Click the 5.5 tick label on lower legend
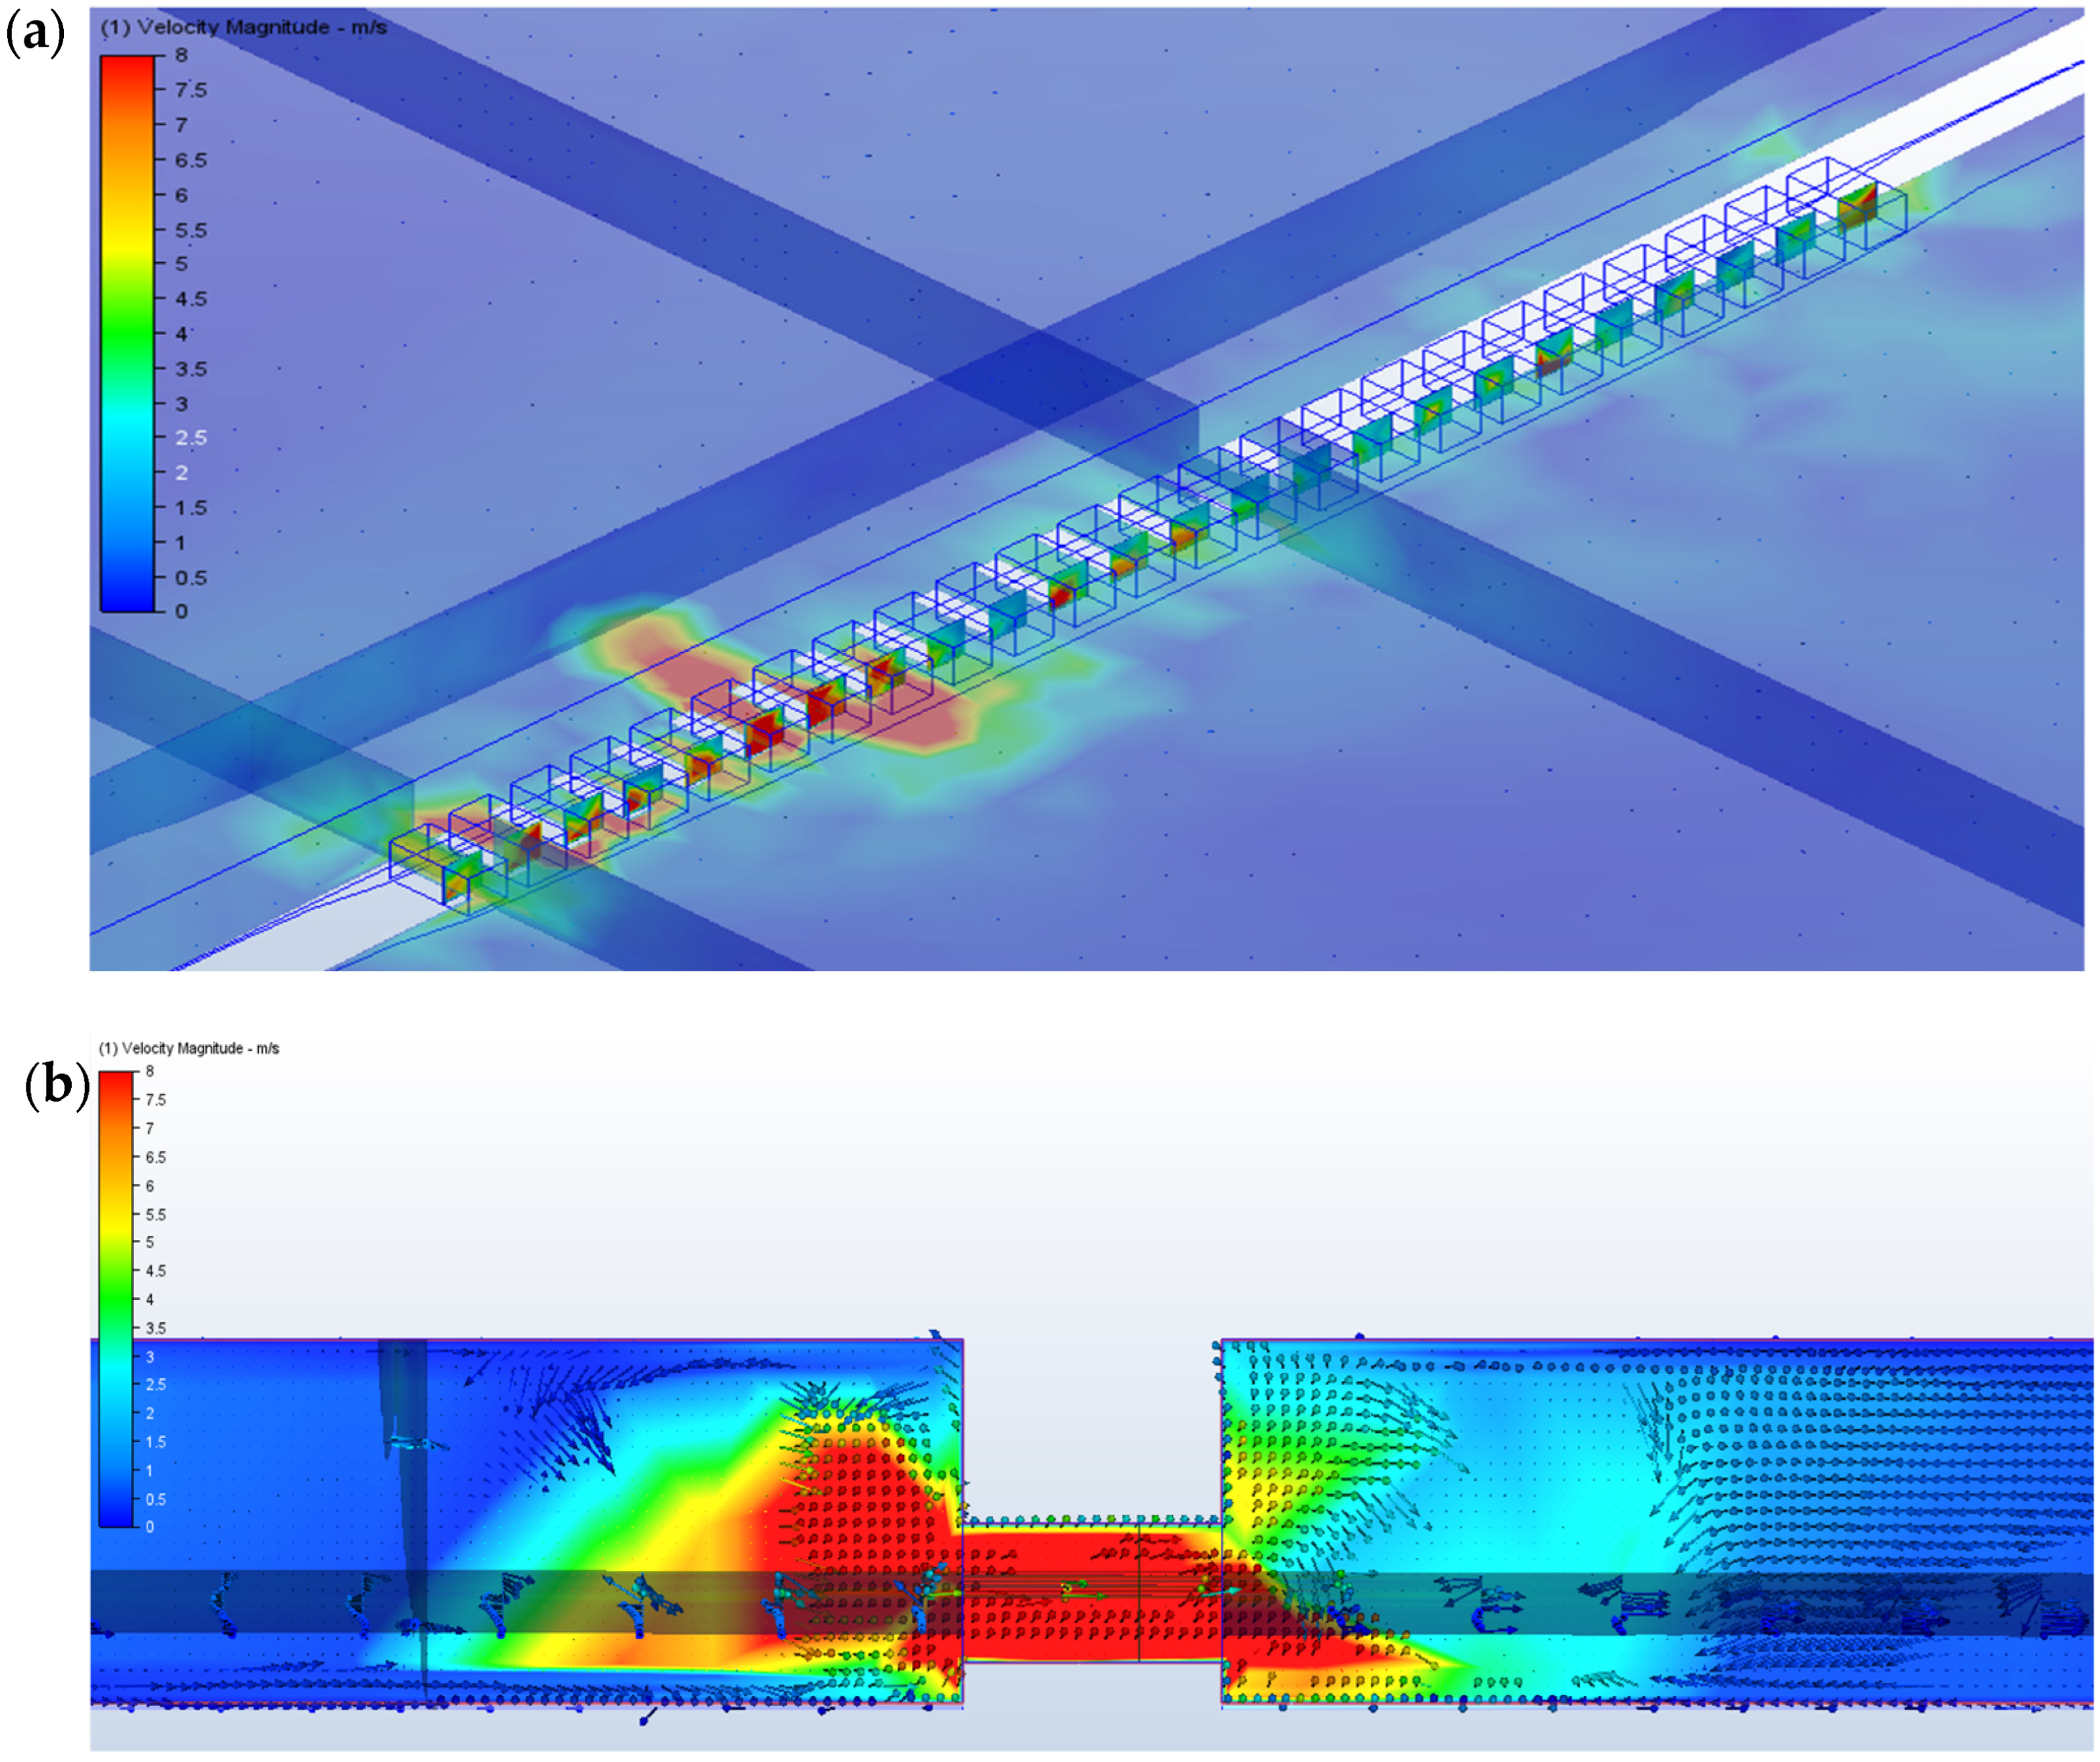Viewport: 2100px width, 1762px height. (x=155, y=1215)
